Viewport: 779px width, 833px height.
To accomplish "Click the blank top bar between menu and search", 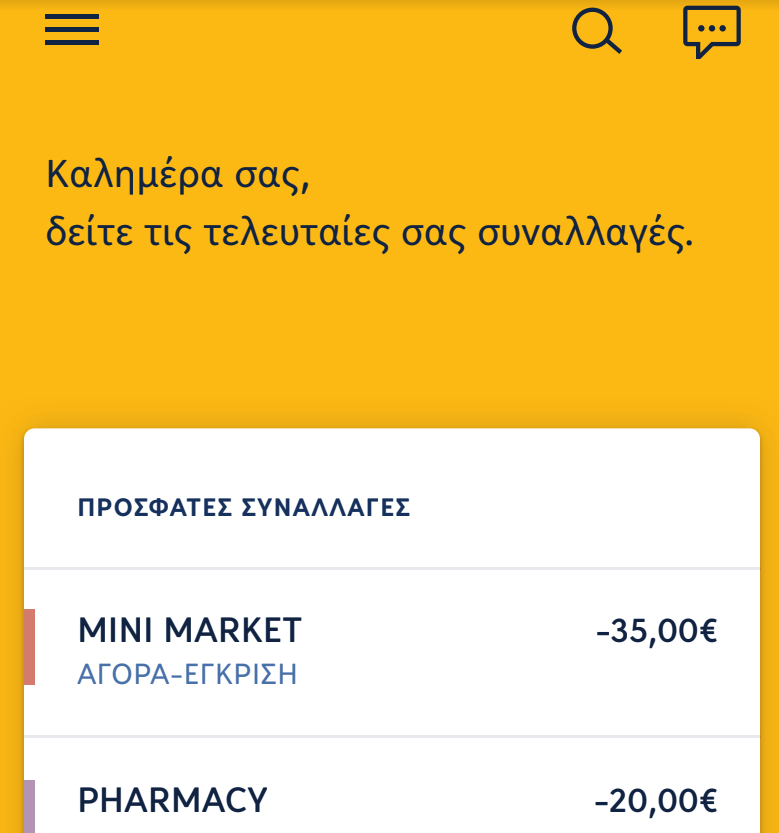I will [x=330, y=30].
